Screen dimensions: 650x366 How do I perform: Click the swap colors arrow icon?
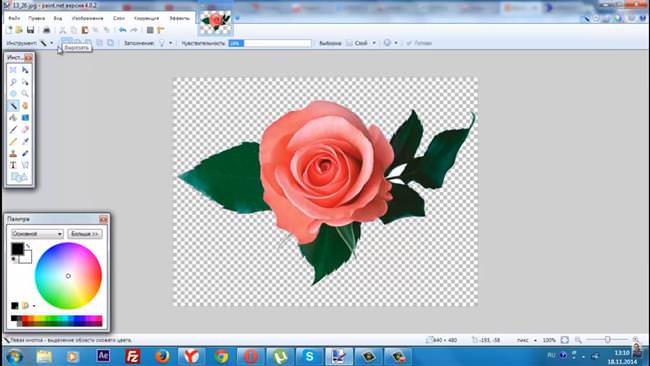28,246
